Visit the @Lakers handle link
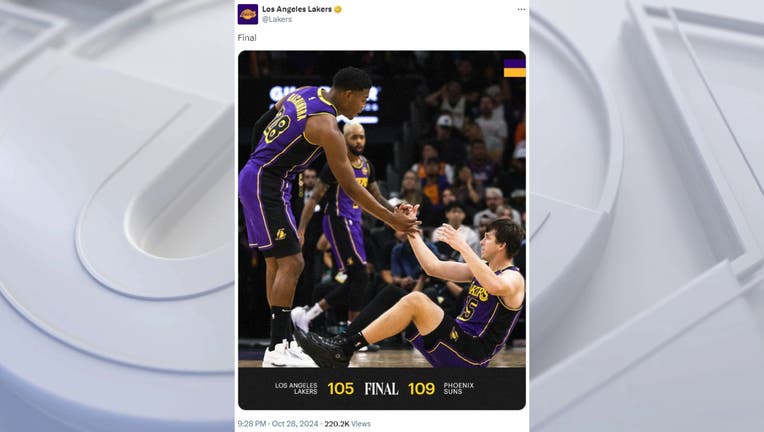764x432 pixels. tap(277, 19)
